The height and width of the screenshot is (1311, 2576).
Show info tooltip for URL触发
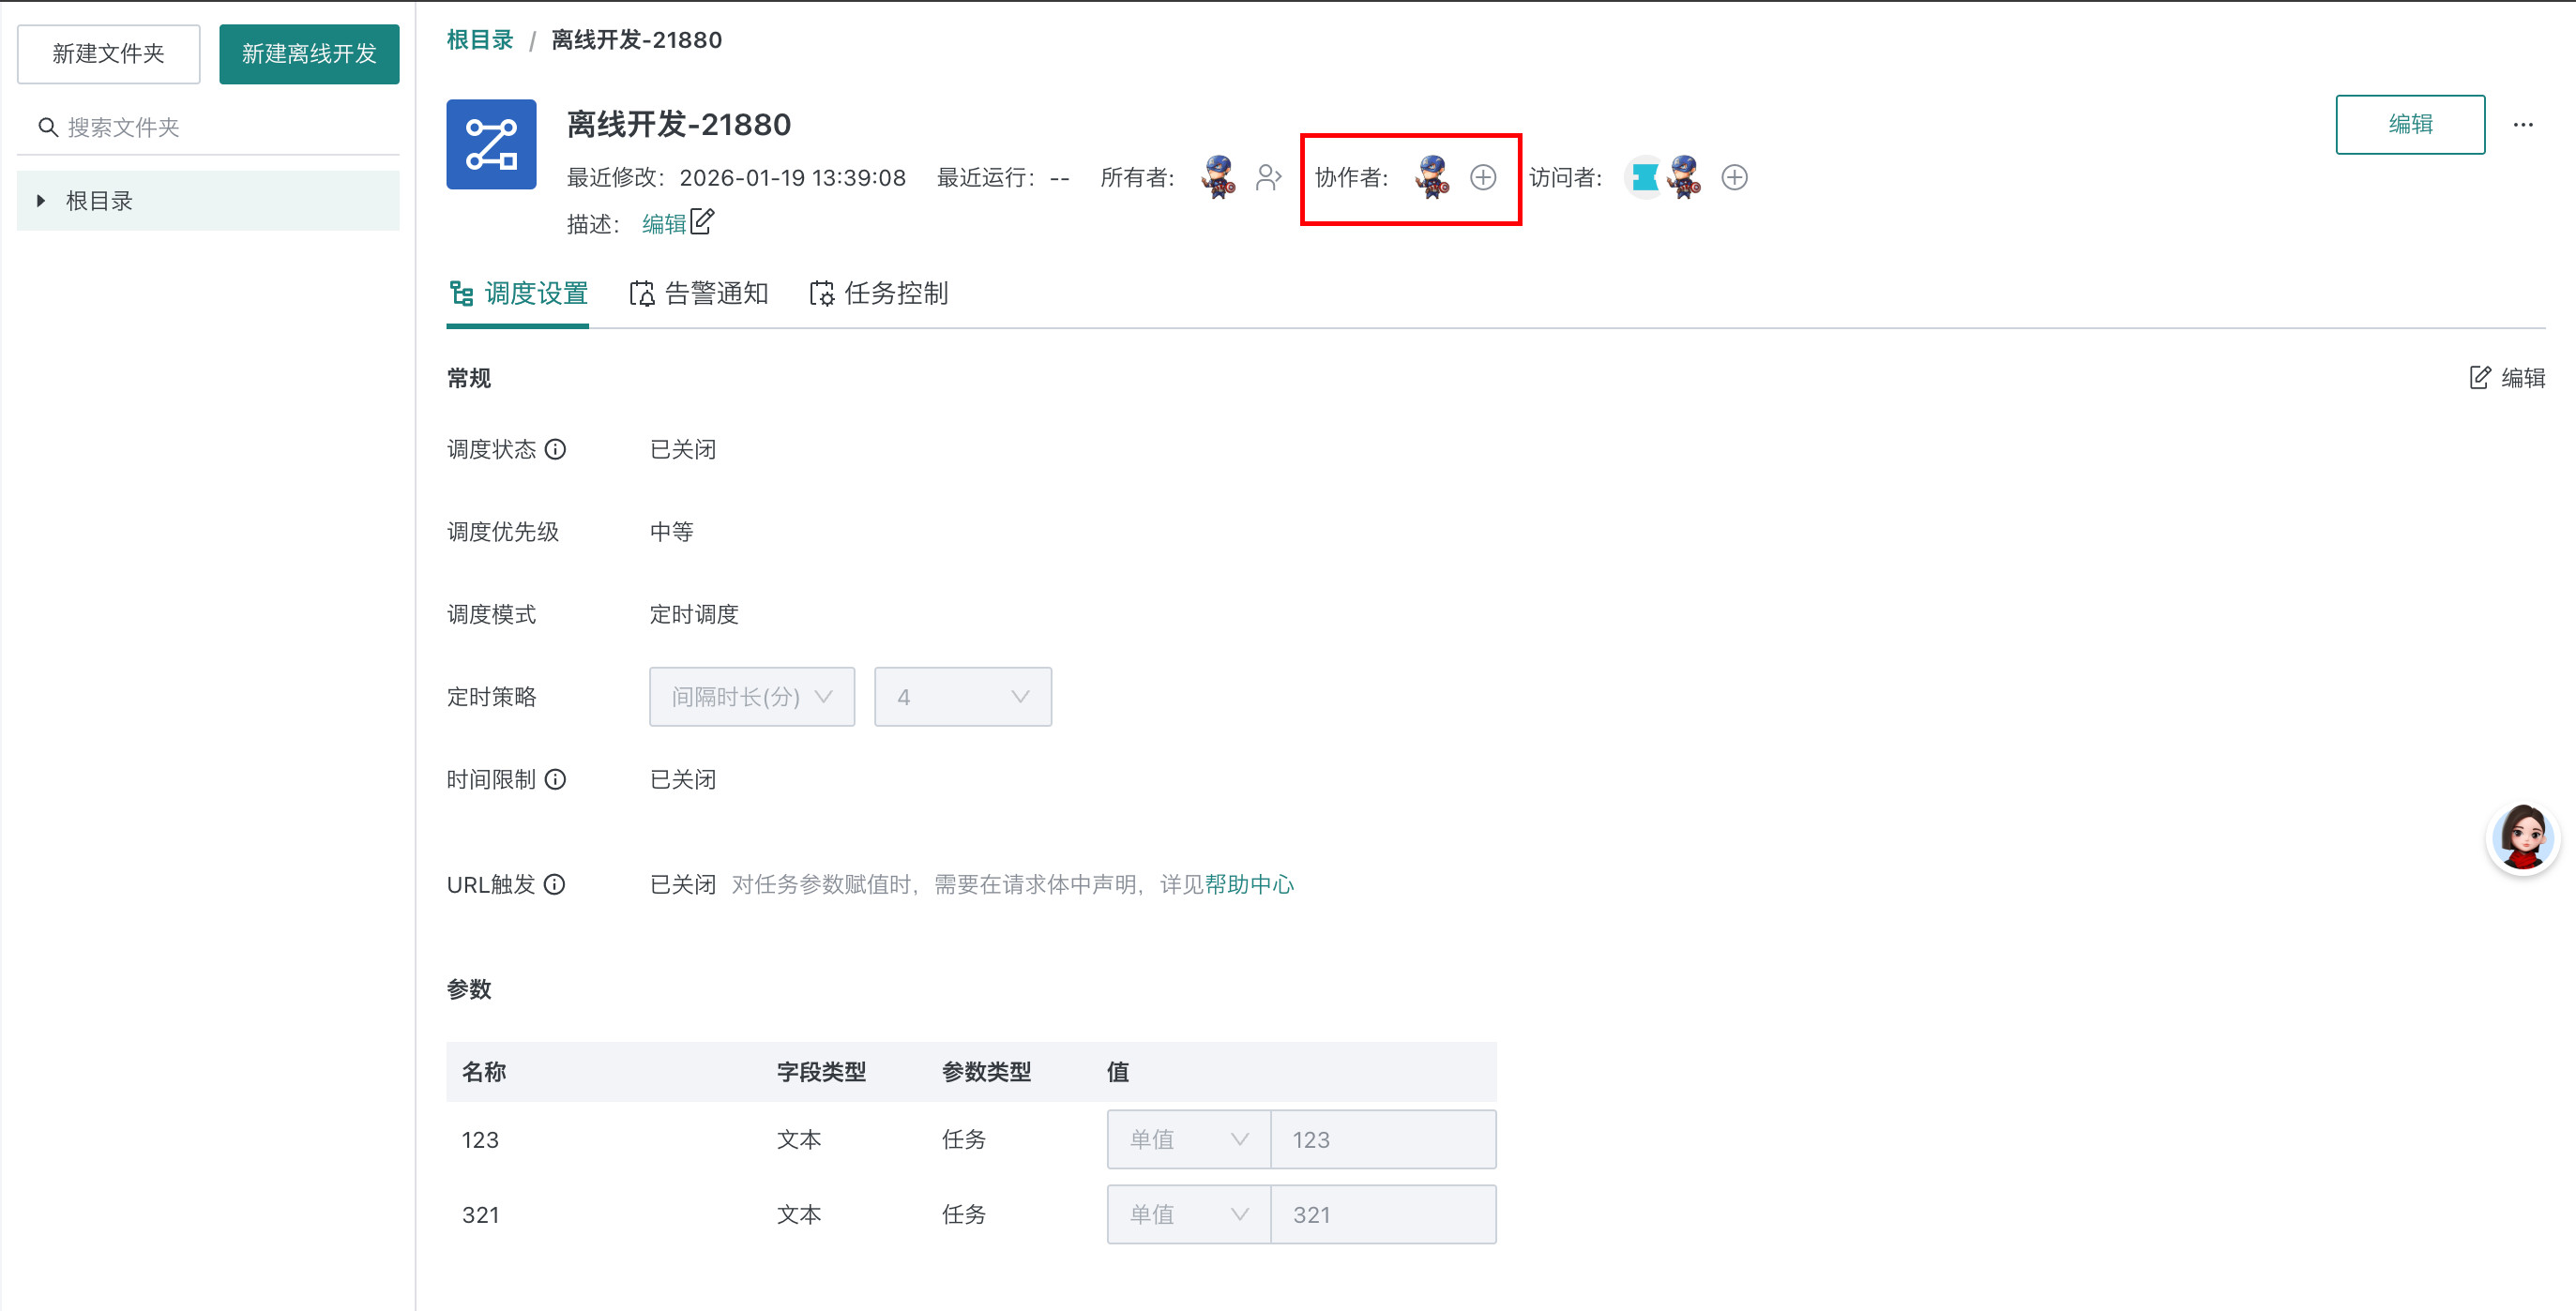coord(555,884)
